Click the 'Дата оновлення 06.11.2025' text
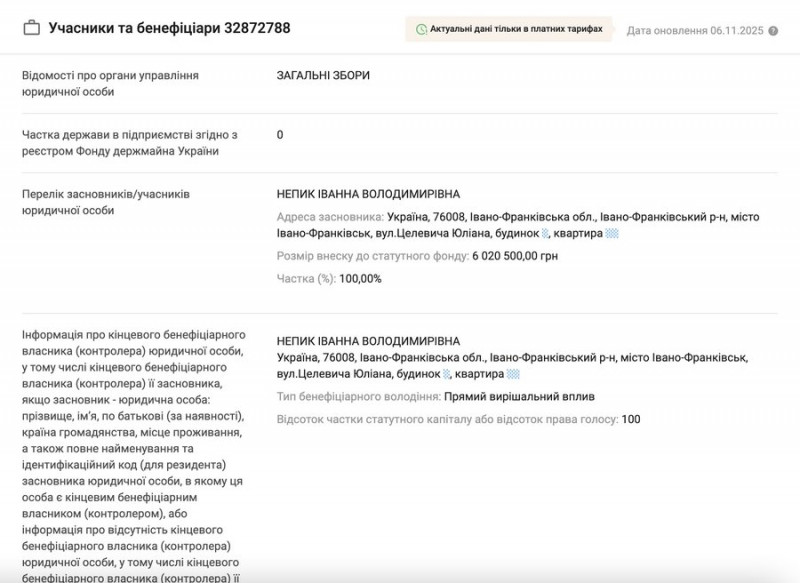 tap(694, 31)
